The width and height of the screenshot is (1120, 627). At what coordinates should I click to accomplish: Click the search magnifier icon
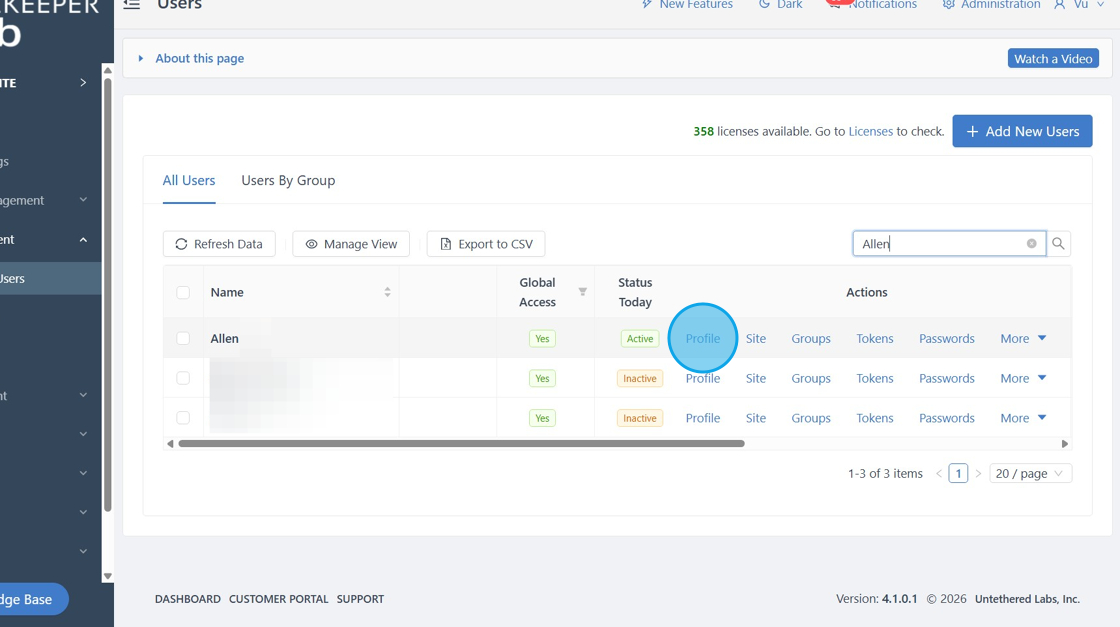(x=1058, y=244)
